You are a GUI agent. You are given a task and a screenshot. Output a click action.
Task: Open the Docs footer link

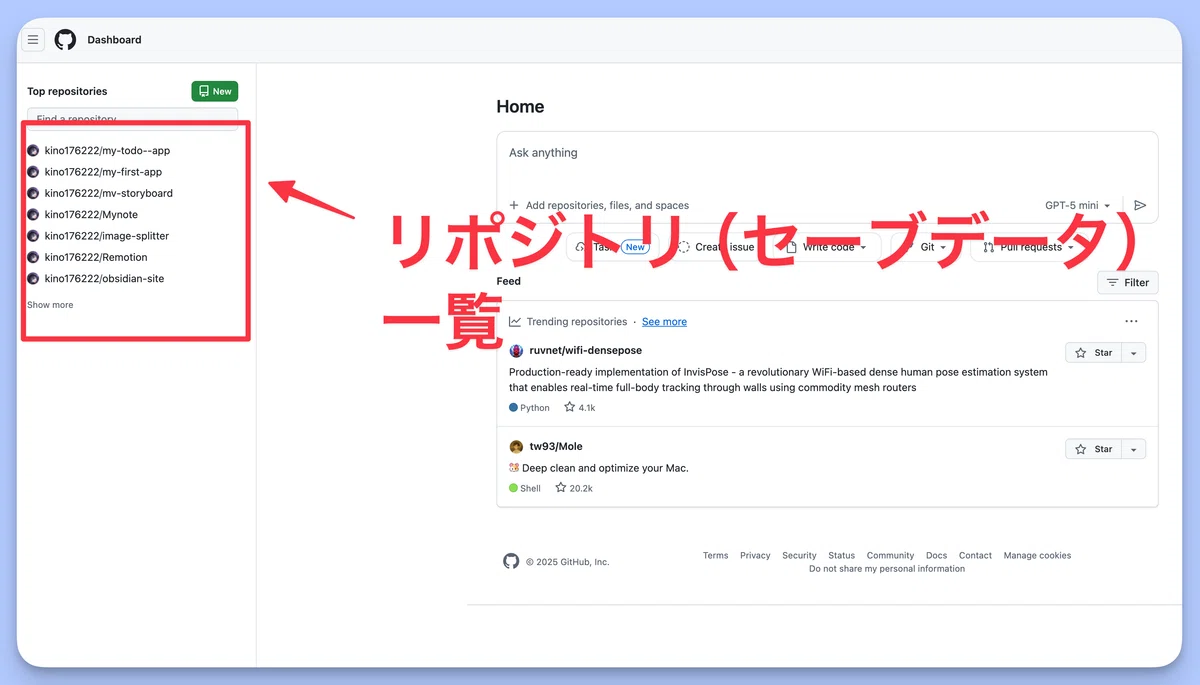point(936,556)
